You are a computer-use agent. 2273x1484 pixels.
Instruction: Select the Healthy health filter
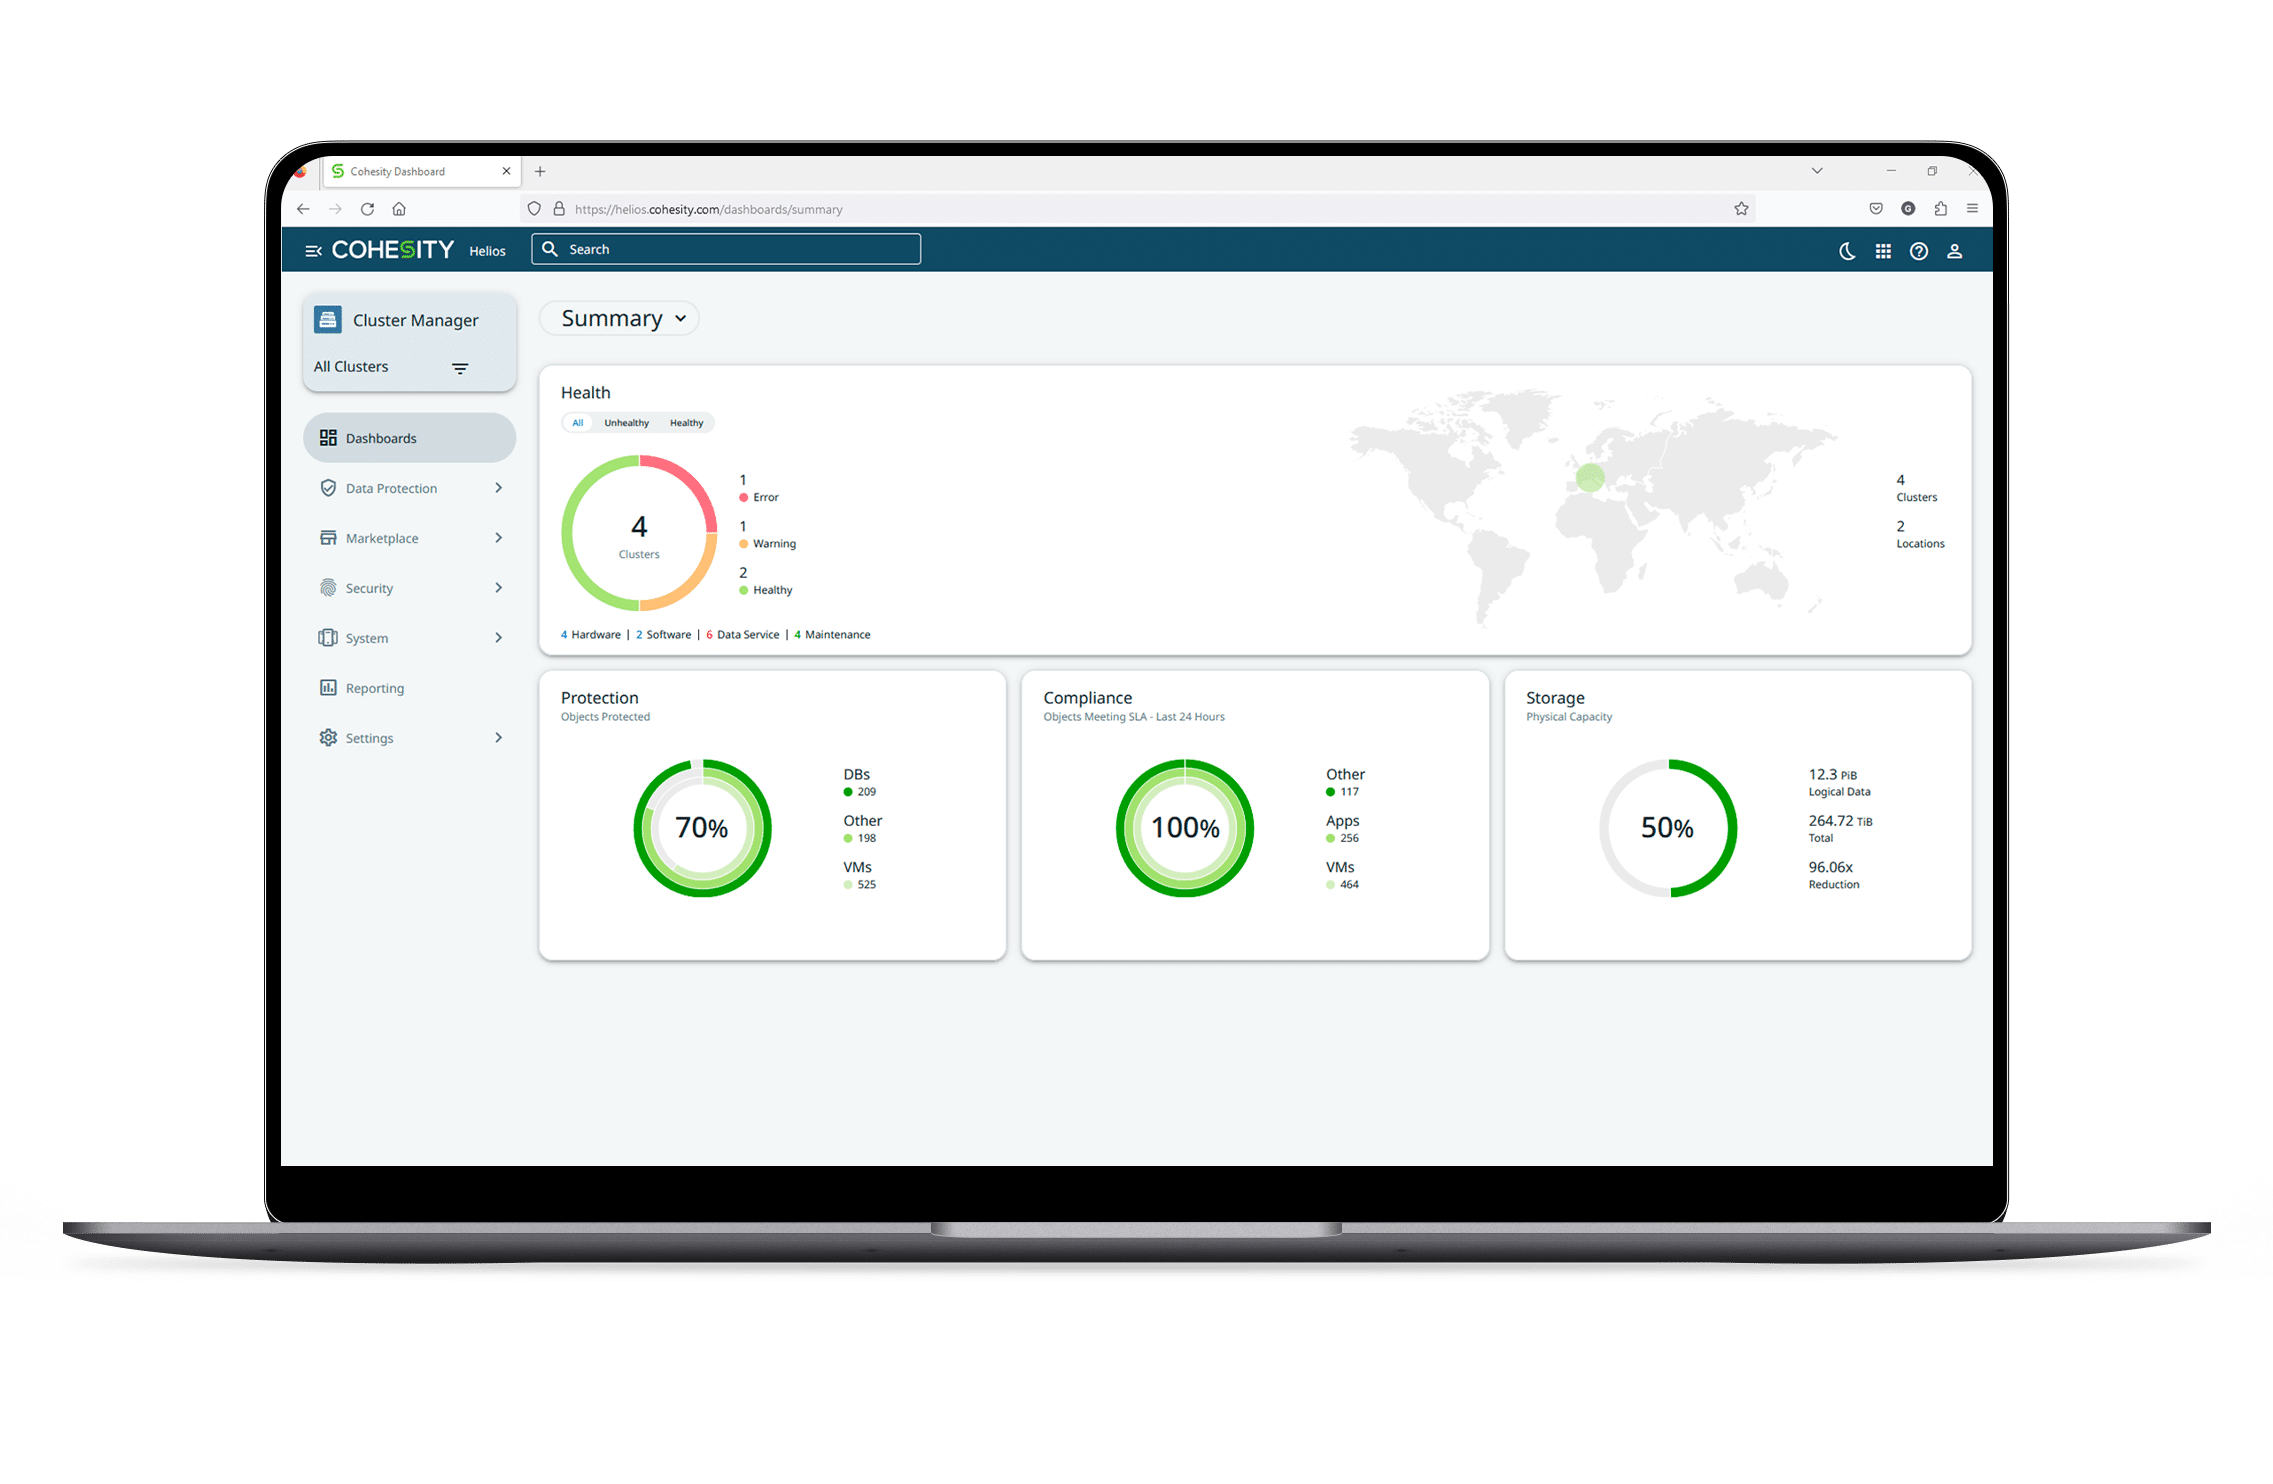(x=686, y=423)
